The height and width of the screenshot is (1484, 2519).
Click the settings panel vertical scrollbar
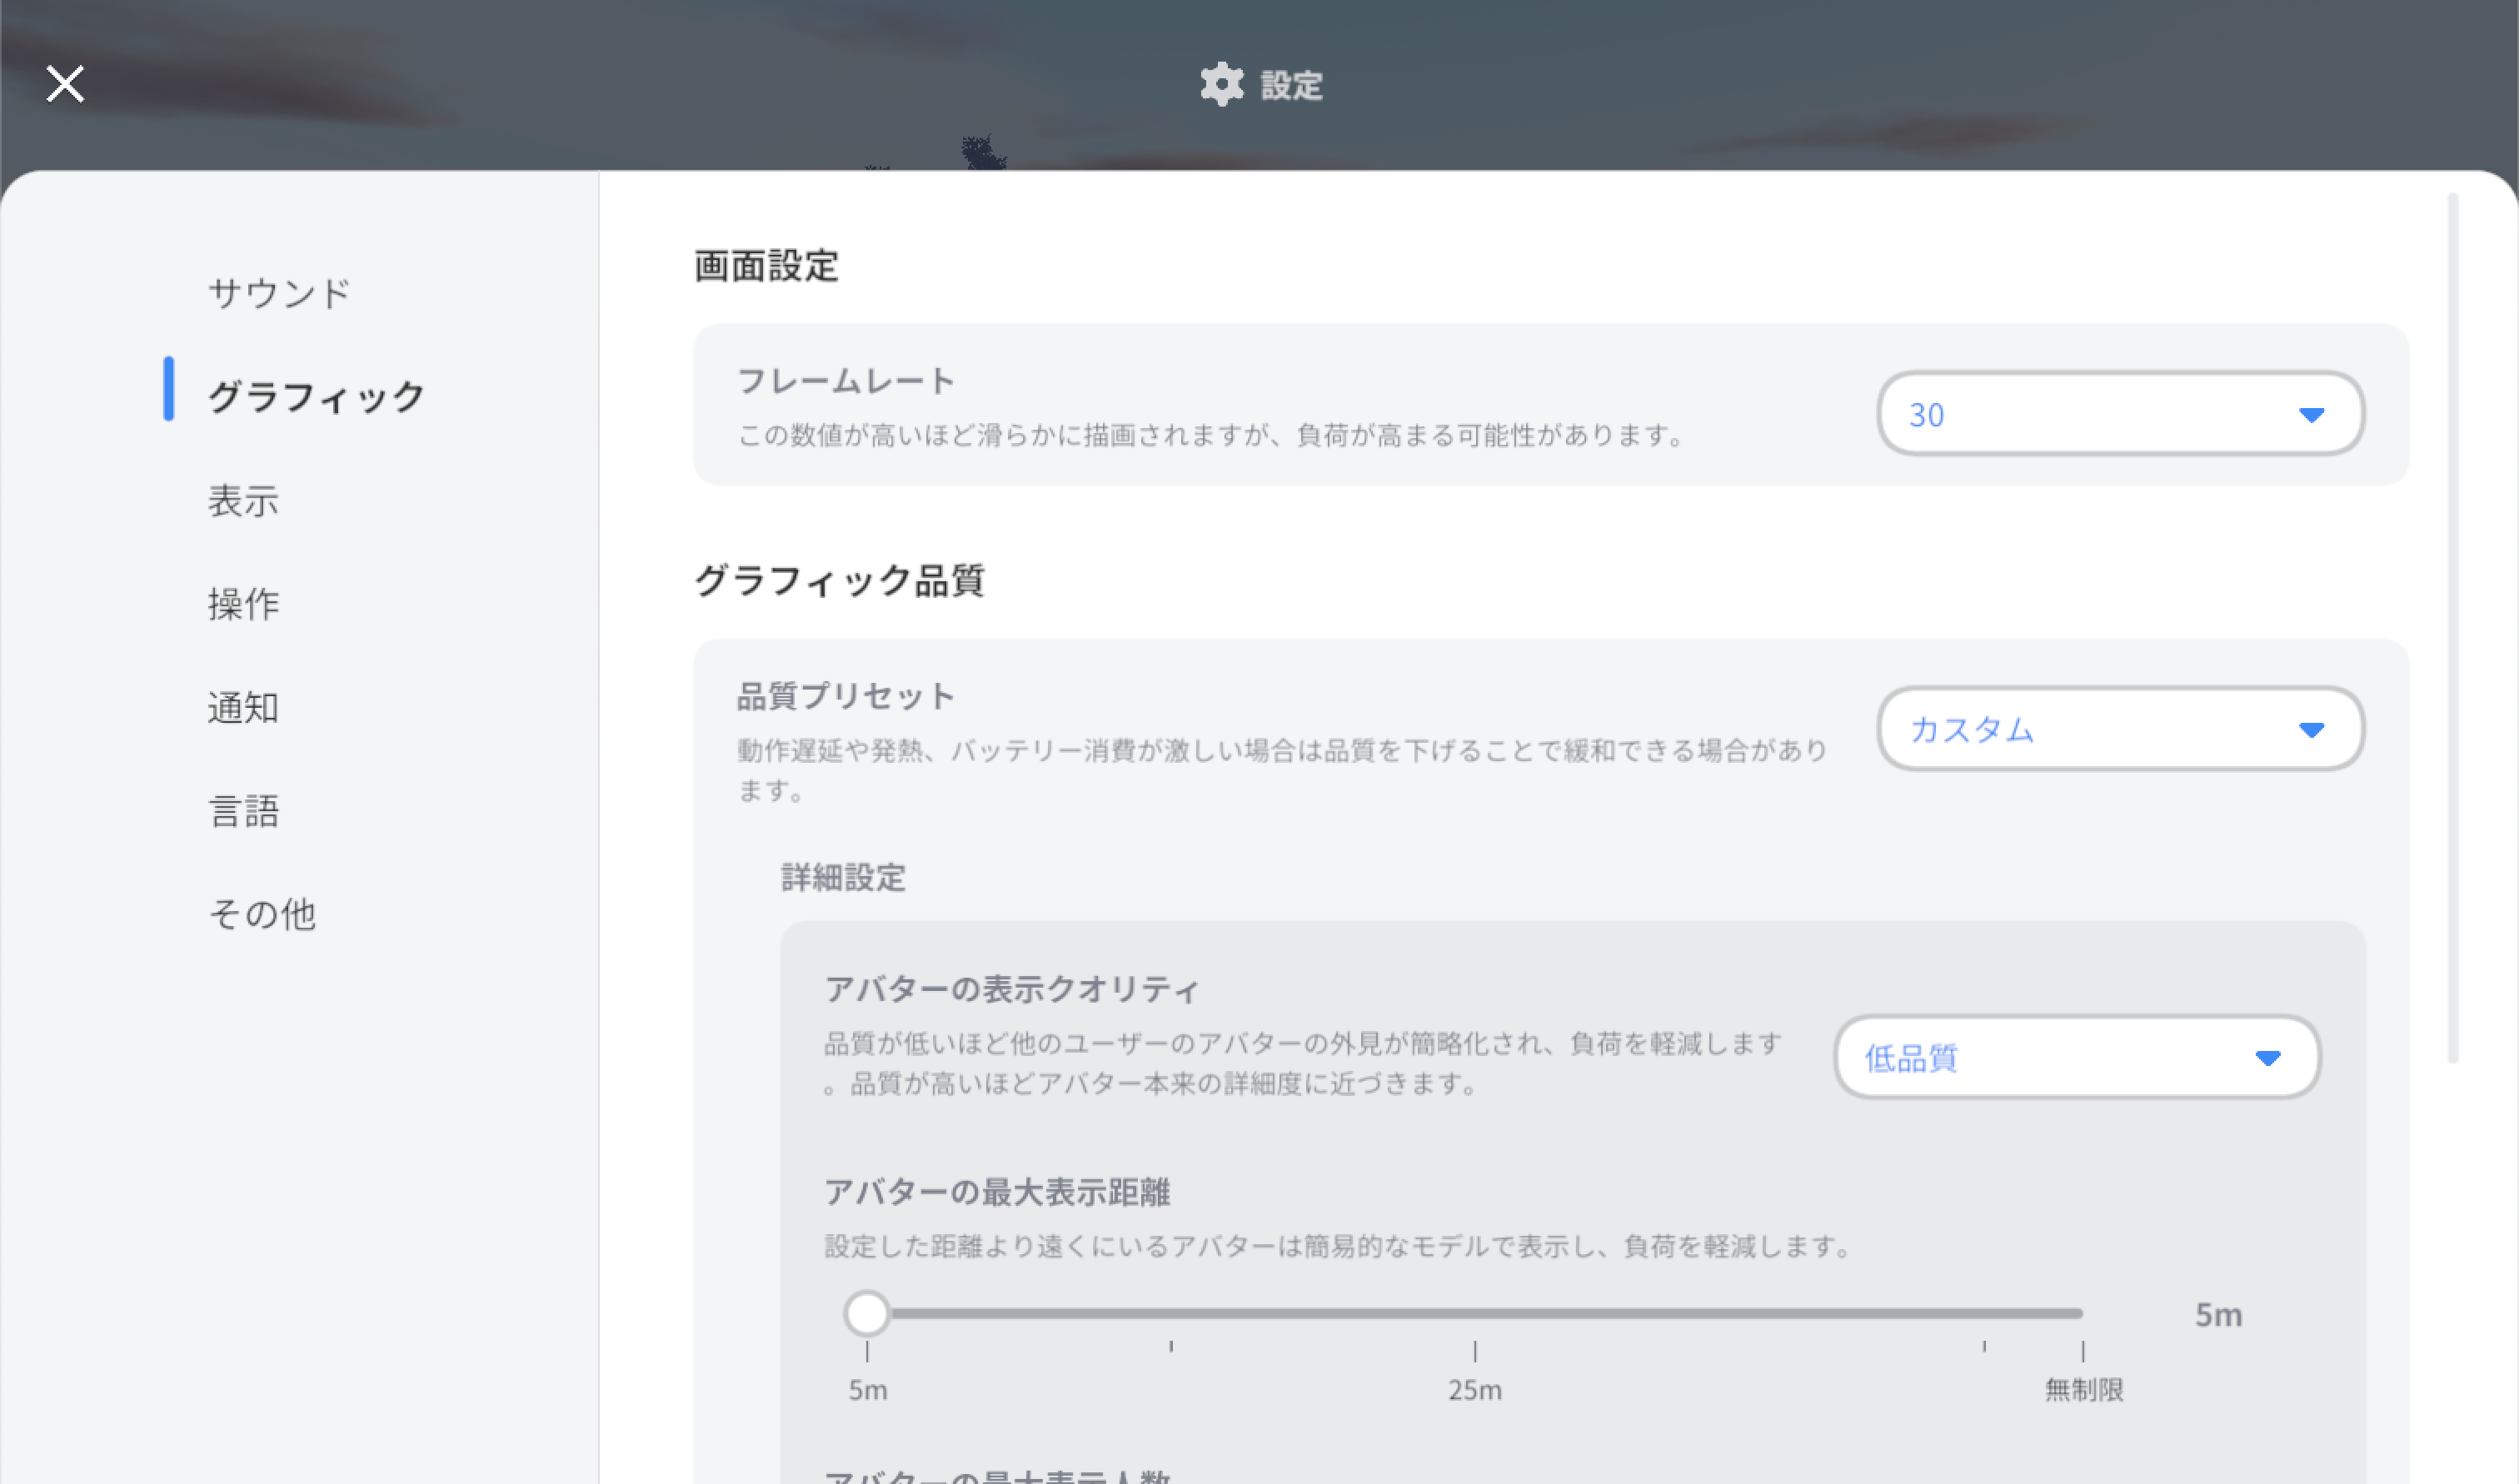[x=2452, y=628]
